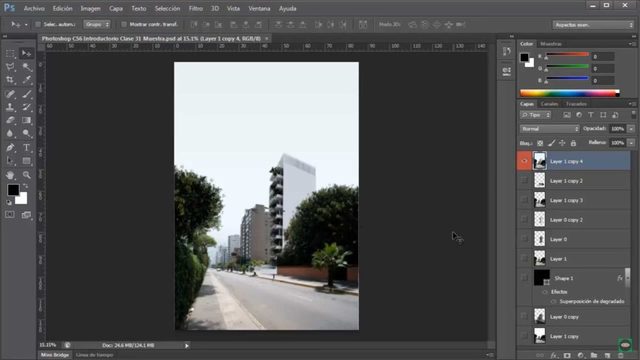
Task: Open the History panel icon
Action: (x=507, y=51)
